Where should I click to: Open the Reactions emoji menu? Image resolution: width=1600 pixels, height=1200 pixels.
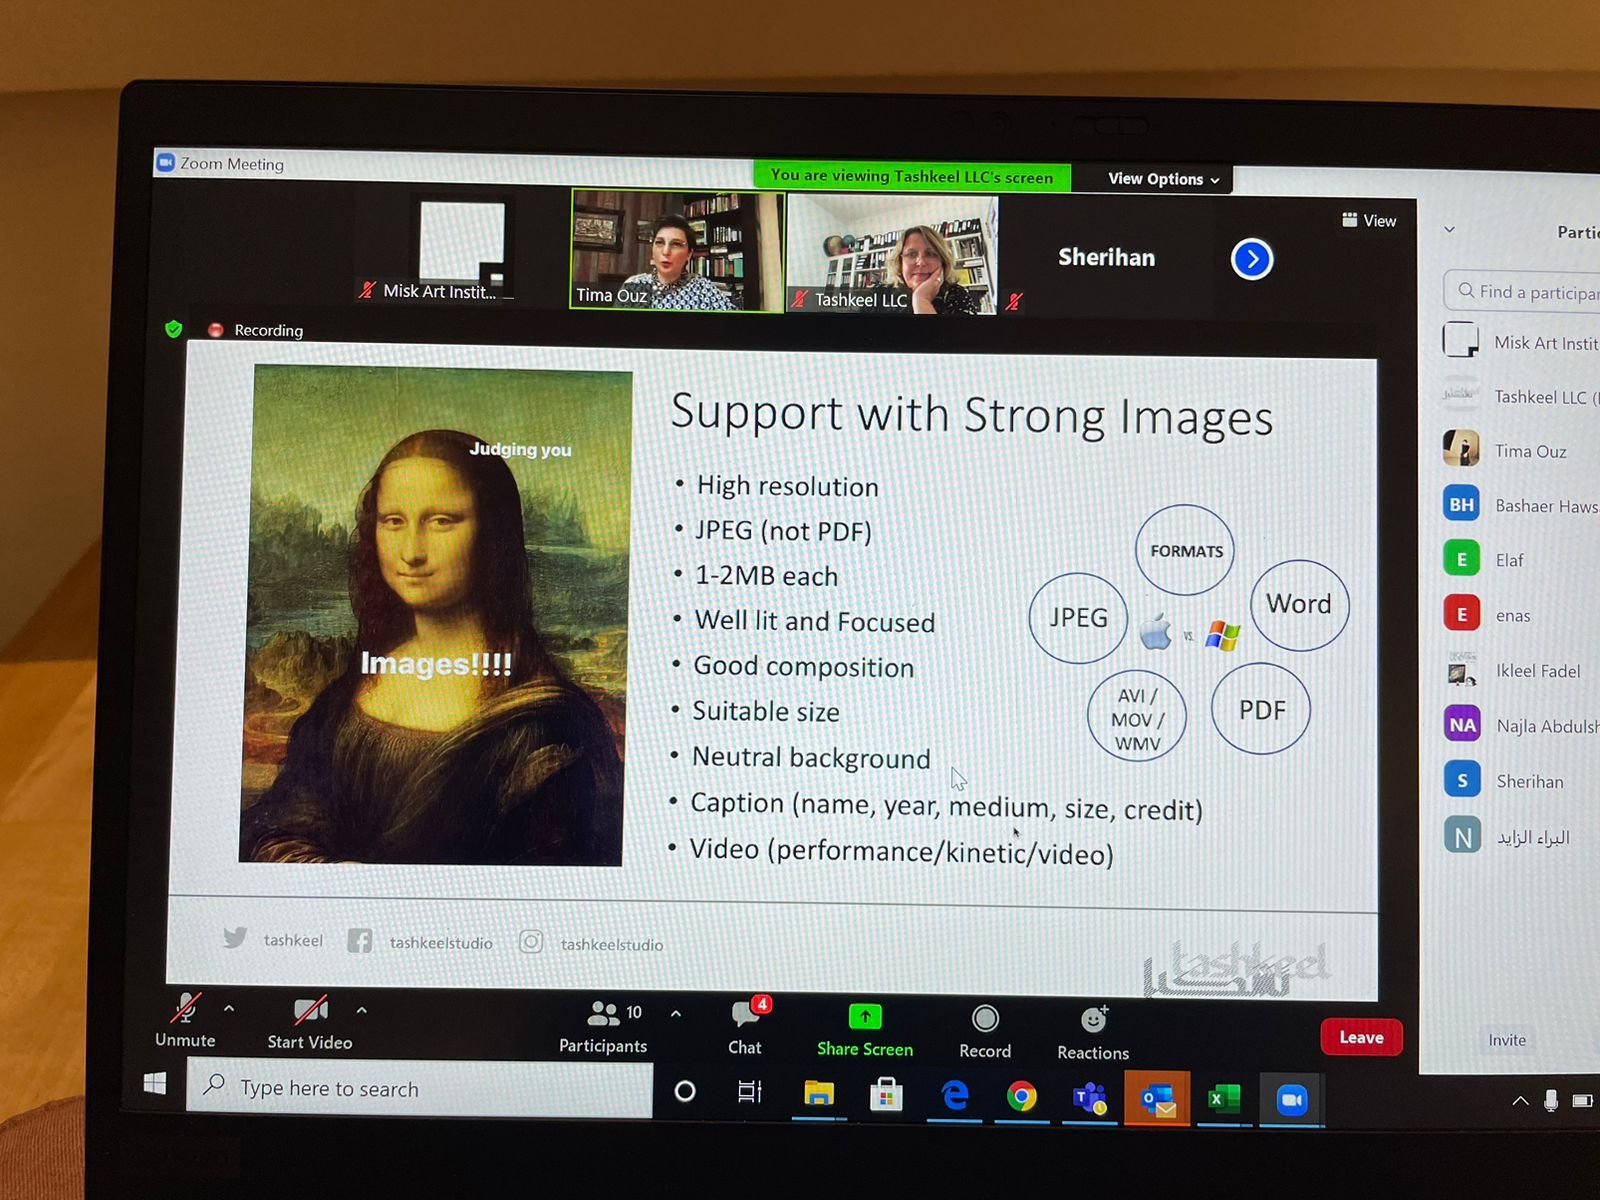pyautogui.click(x=1093, y=1035)
